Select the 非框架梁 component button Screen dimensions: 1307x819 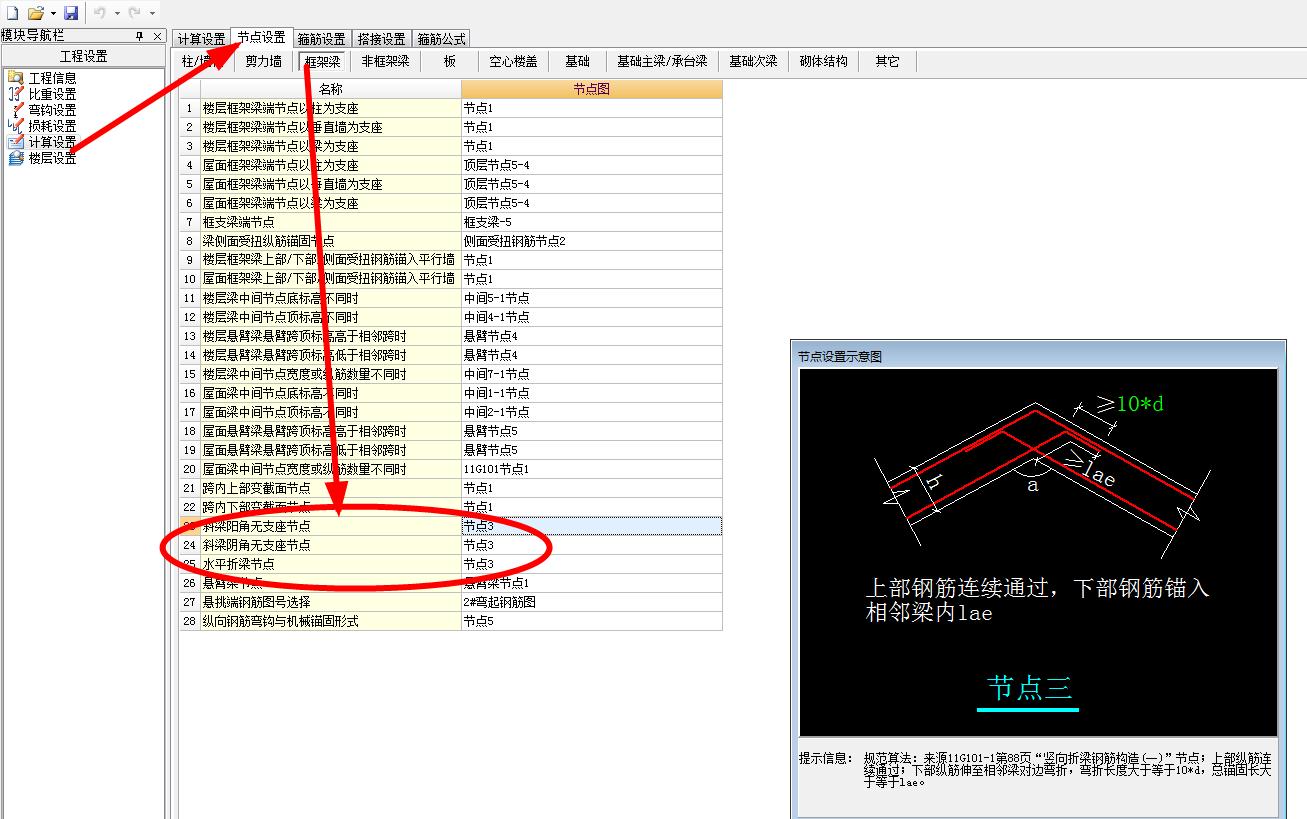385,61
